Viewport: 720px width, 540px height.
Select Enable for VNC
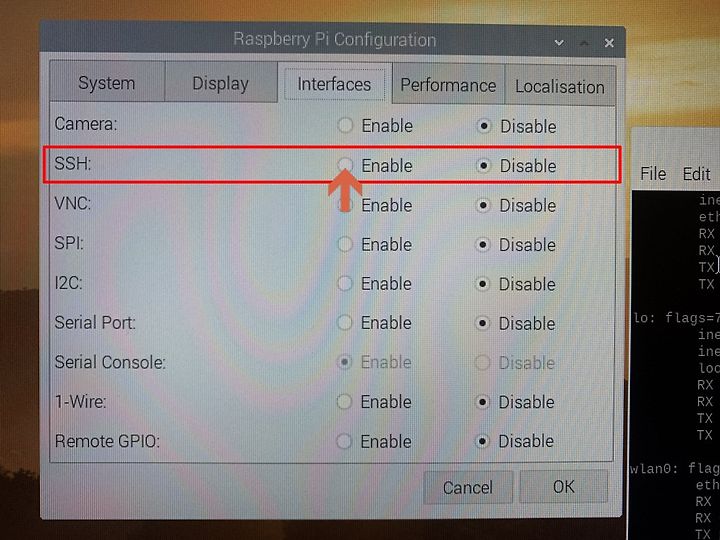pyautogui.click(x=345, y=205)
